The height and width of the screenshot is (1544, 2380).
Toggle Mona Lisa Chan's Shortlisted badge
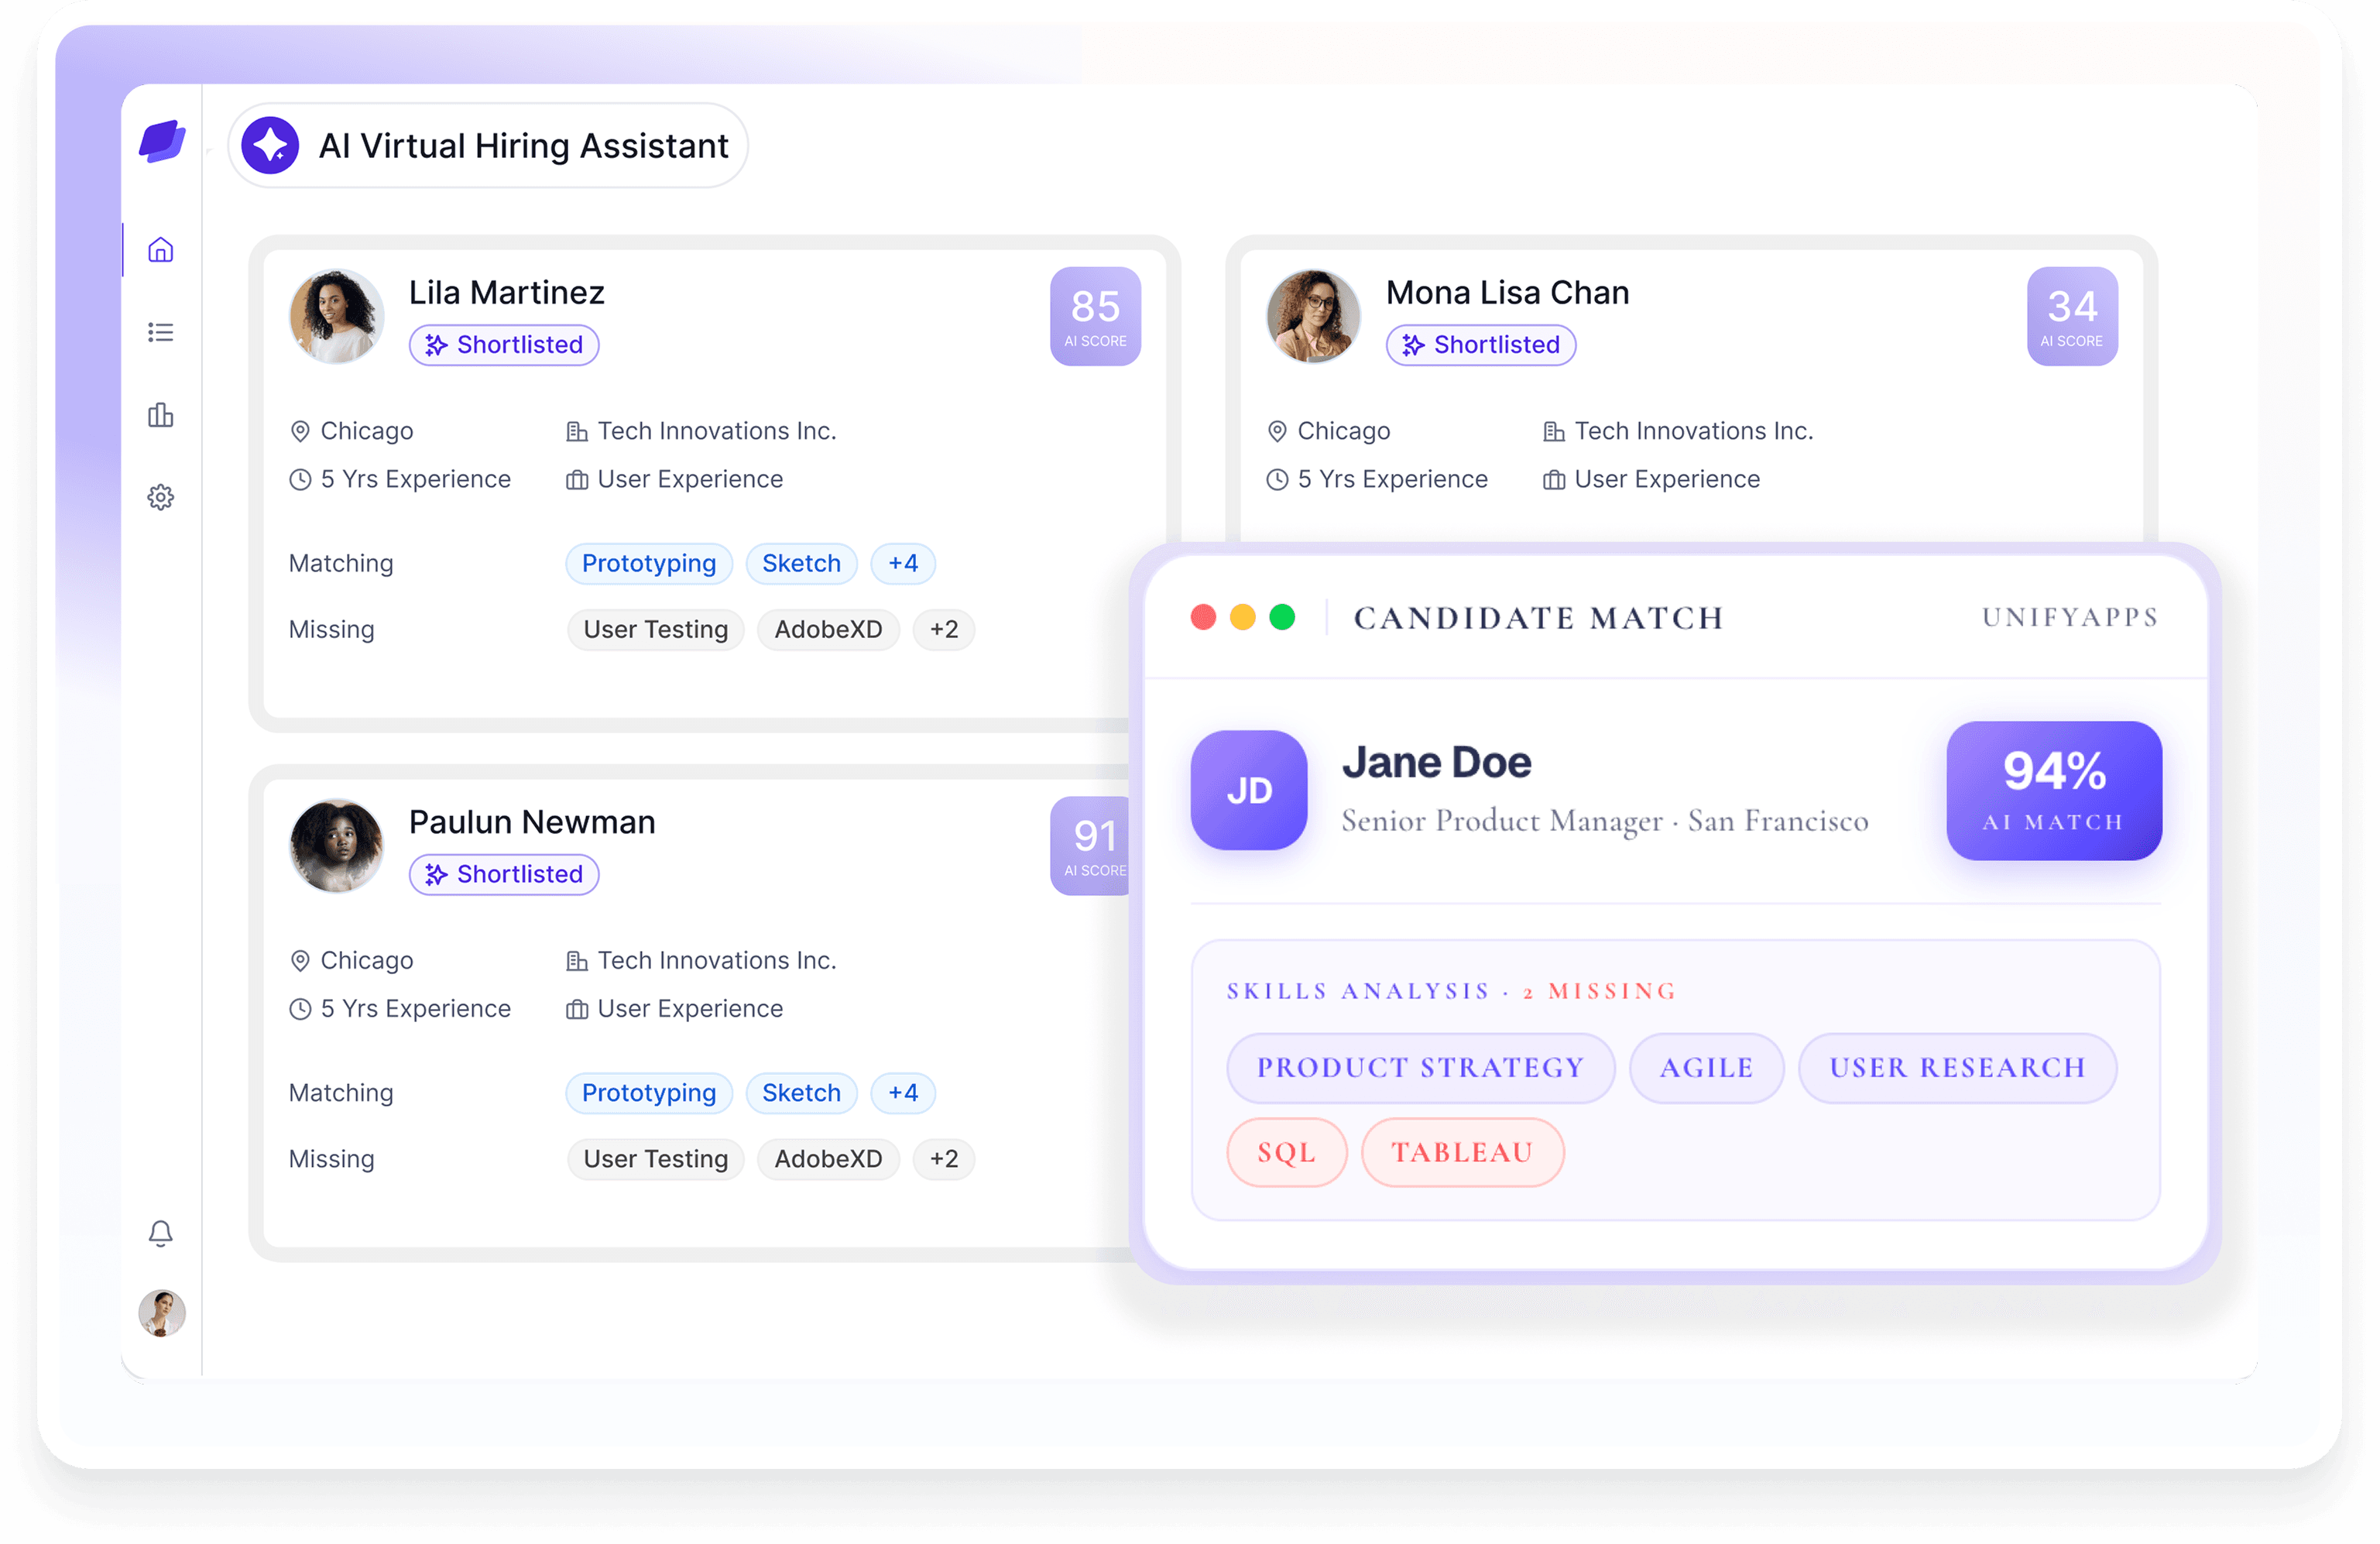pyautogui.click(x=1480, y=345)
